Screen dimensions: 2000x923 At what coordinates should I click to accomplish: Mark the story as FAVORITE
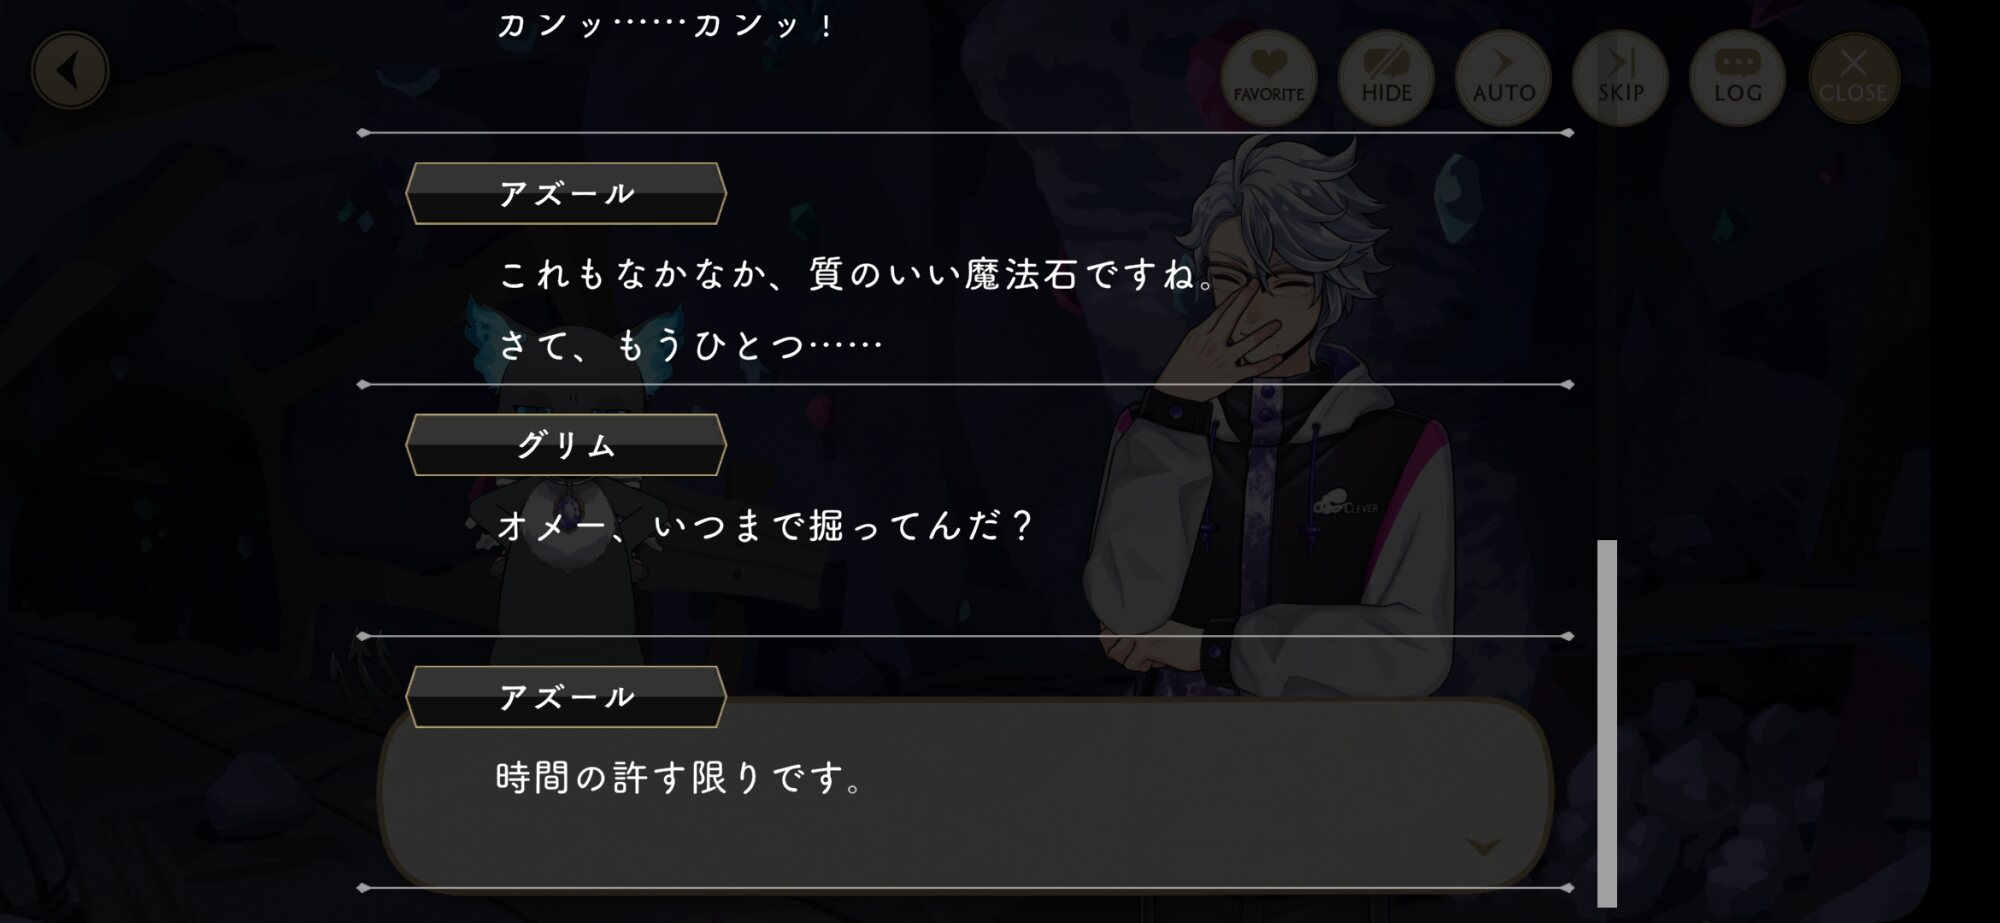pos(1268,78)
